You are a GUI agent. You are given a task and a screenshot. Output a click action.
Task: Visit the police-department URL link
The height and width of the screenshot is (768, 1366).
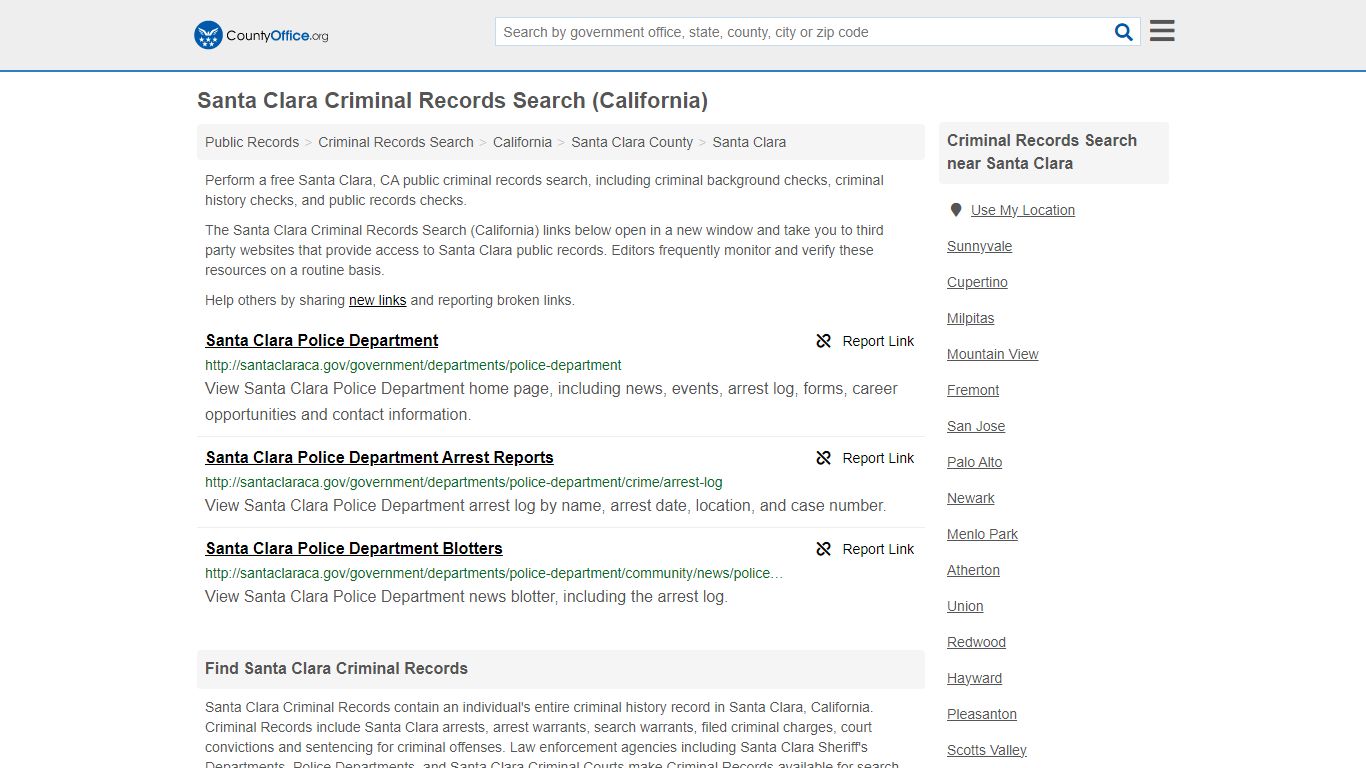point(413,365)
